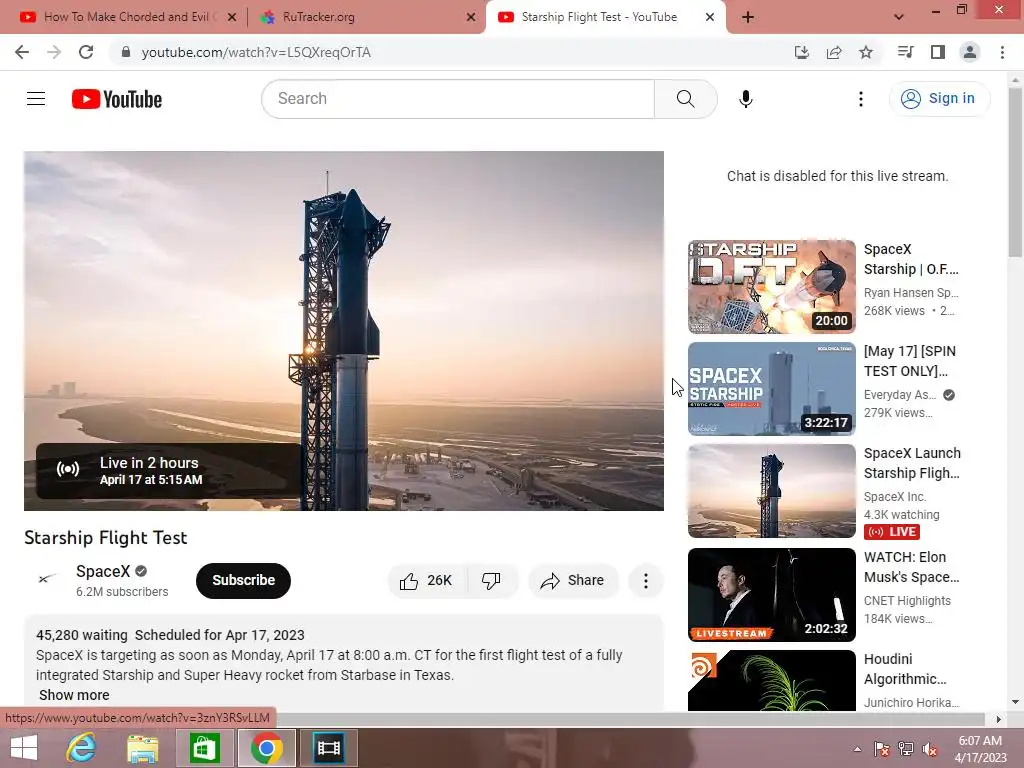Open Chrome three-dot menu

pyautogui.click(x=1002, y=52)
